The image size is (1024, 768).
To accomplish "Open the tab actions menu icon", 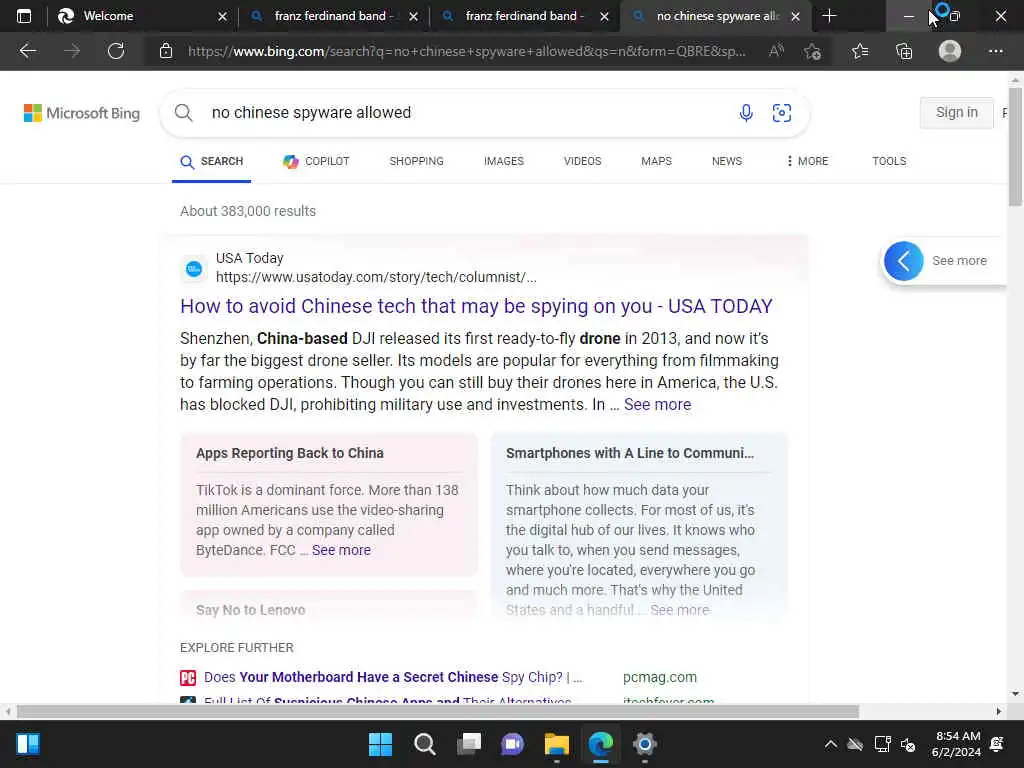I will pyautogui.click(x=24, y=16).
